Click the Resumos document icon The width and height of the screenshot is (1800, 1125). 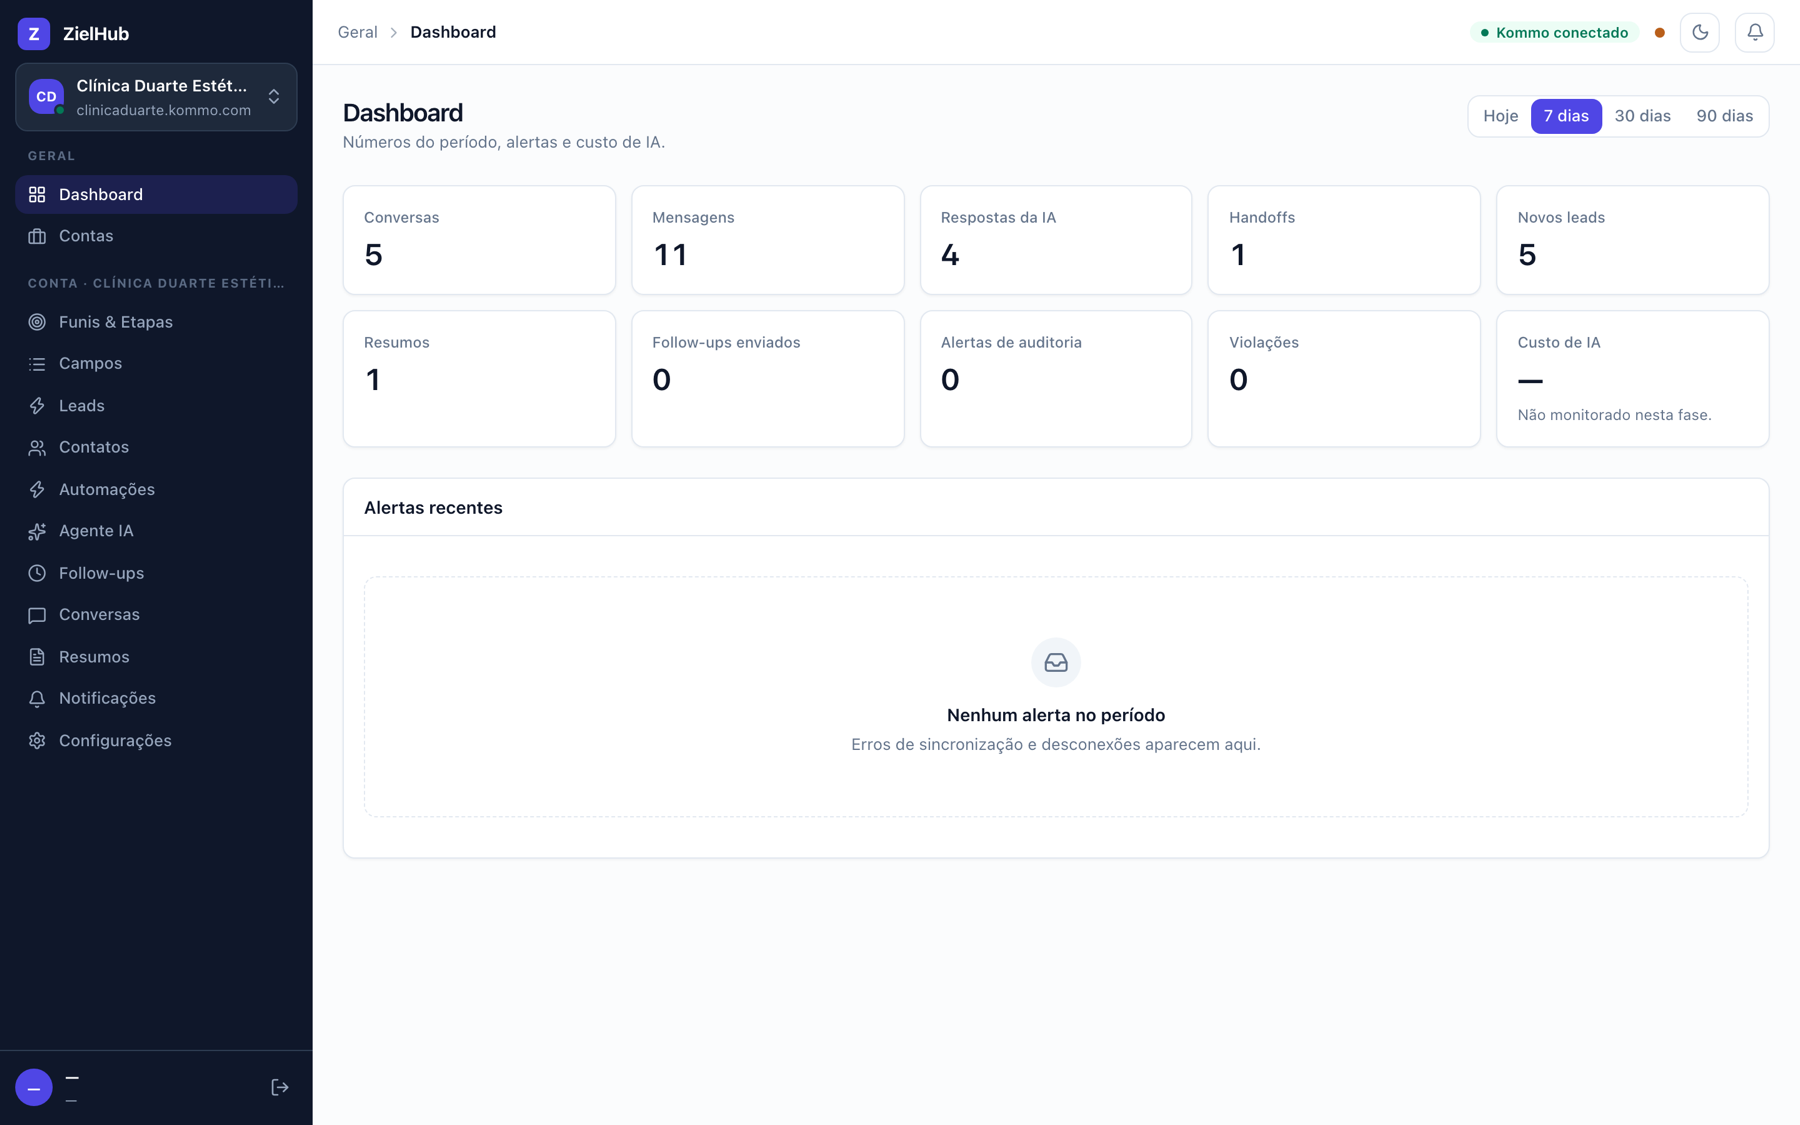point(37,657)
